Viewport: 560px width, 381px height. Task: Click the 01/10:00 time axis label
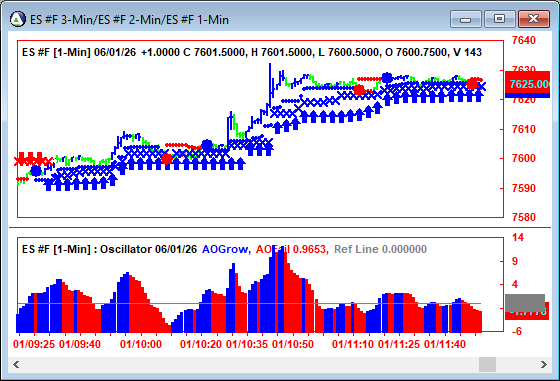(141, 345)
